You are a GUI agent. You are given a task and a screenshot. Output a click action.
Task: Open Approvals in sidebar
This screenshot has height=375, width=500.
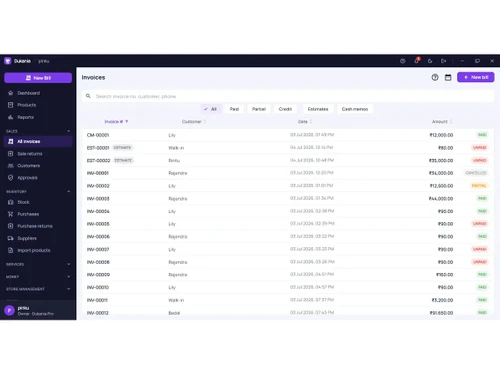tap(38, 178)
